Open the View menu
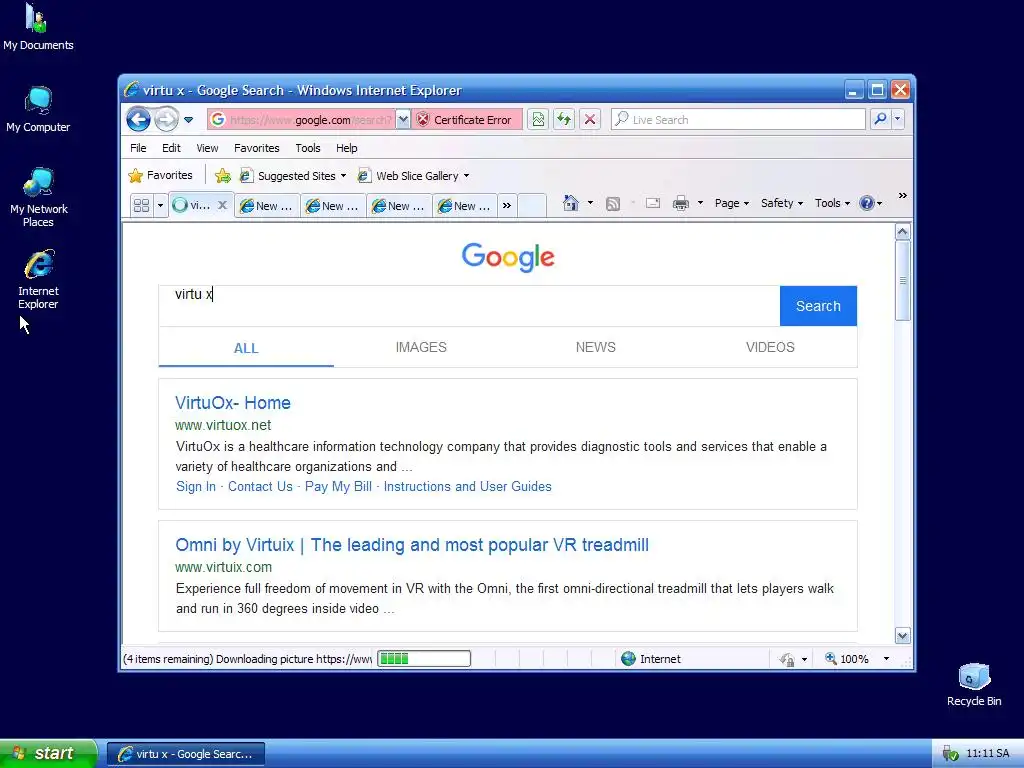This screenshot has height=768, width=1024. (x=207, y=148)
